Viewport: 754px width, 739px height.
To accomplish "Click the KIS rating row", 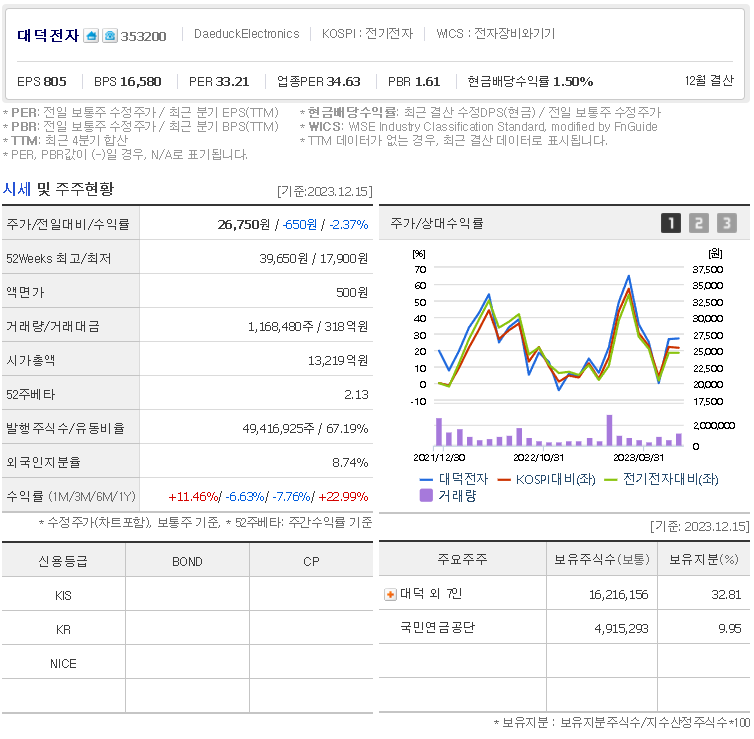I will 188,595.
